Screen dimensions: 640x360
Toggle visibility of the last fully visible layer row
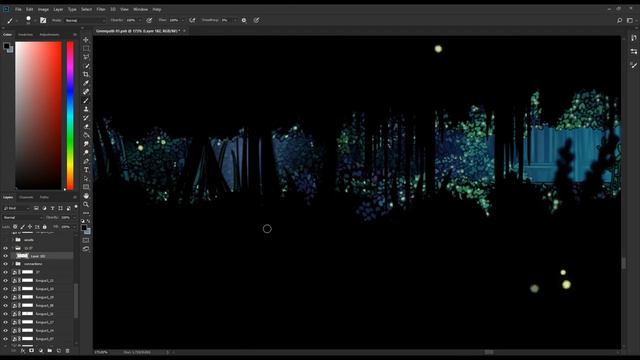coord(5,338)
